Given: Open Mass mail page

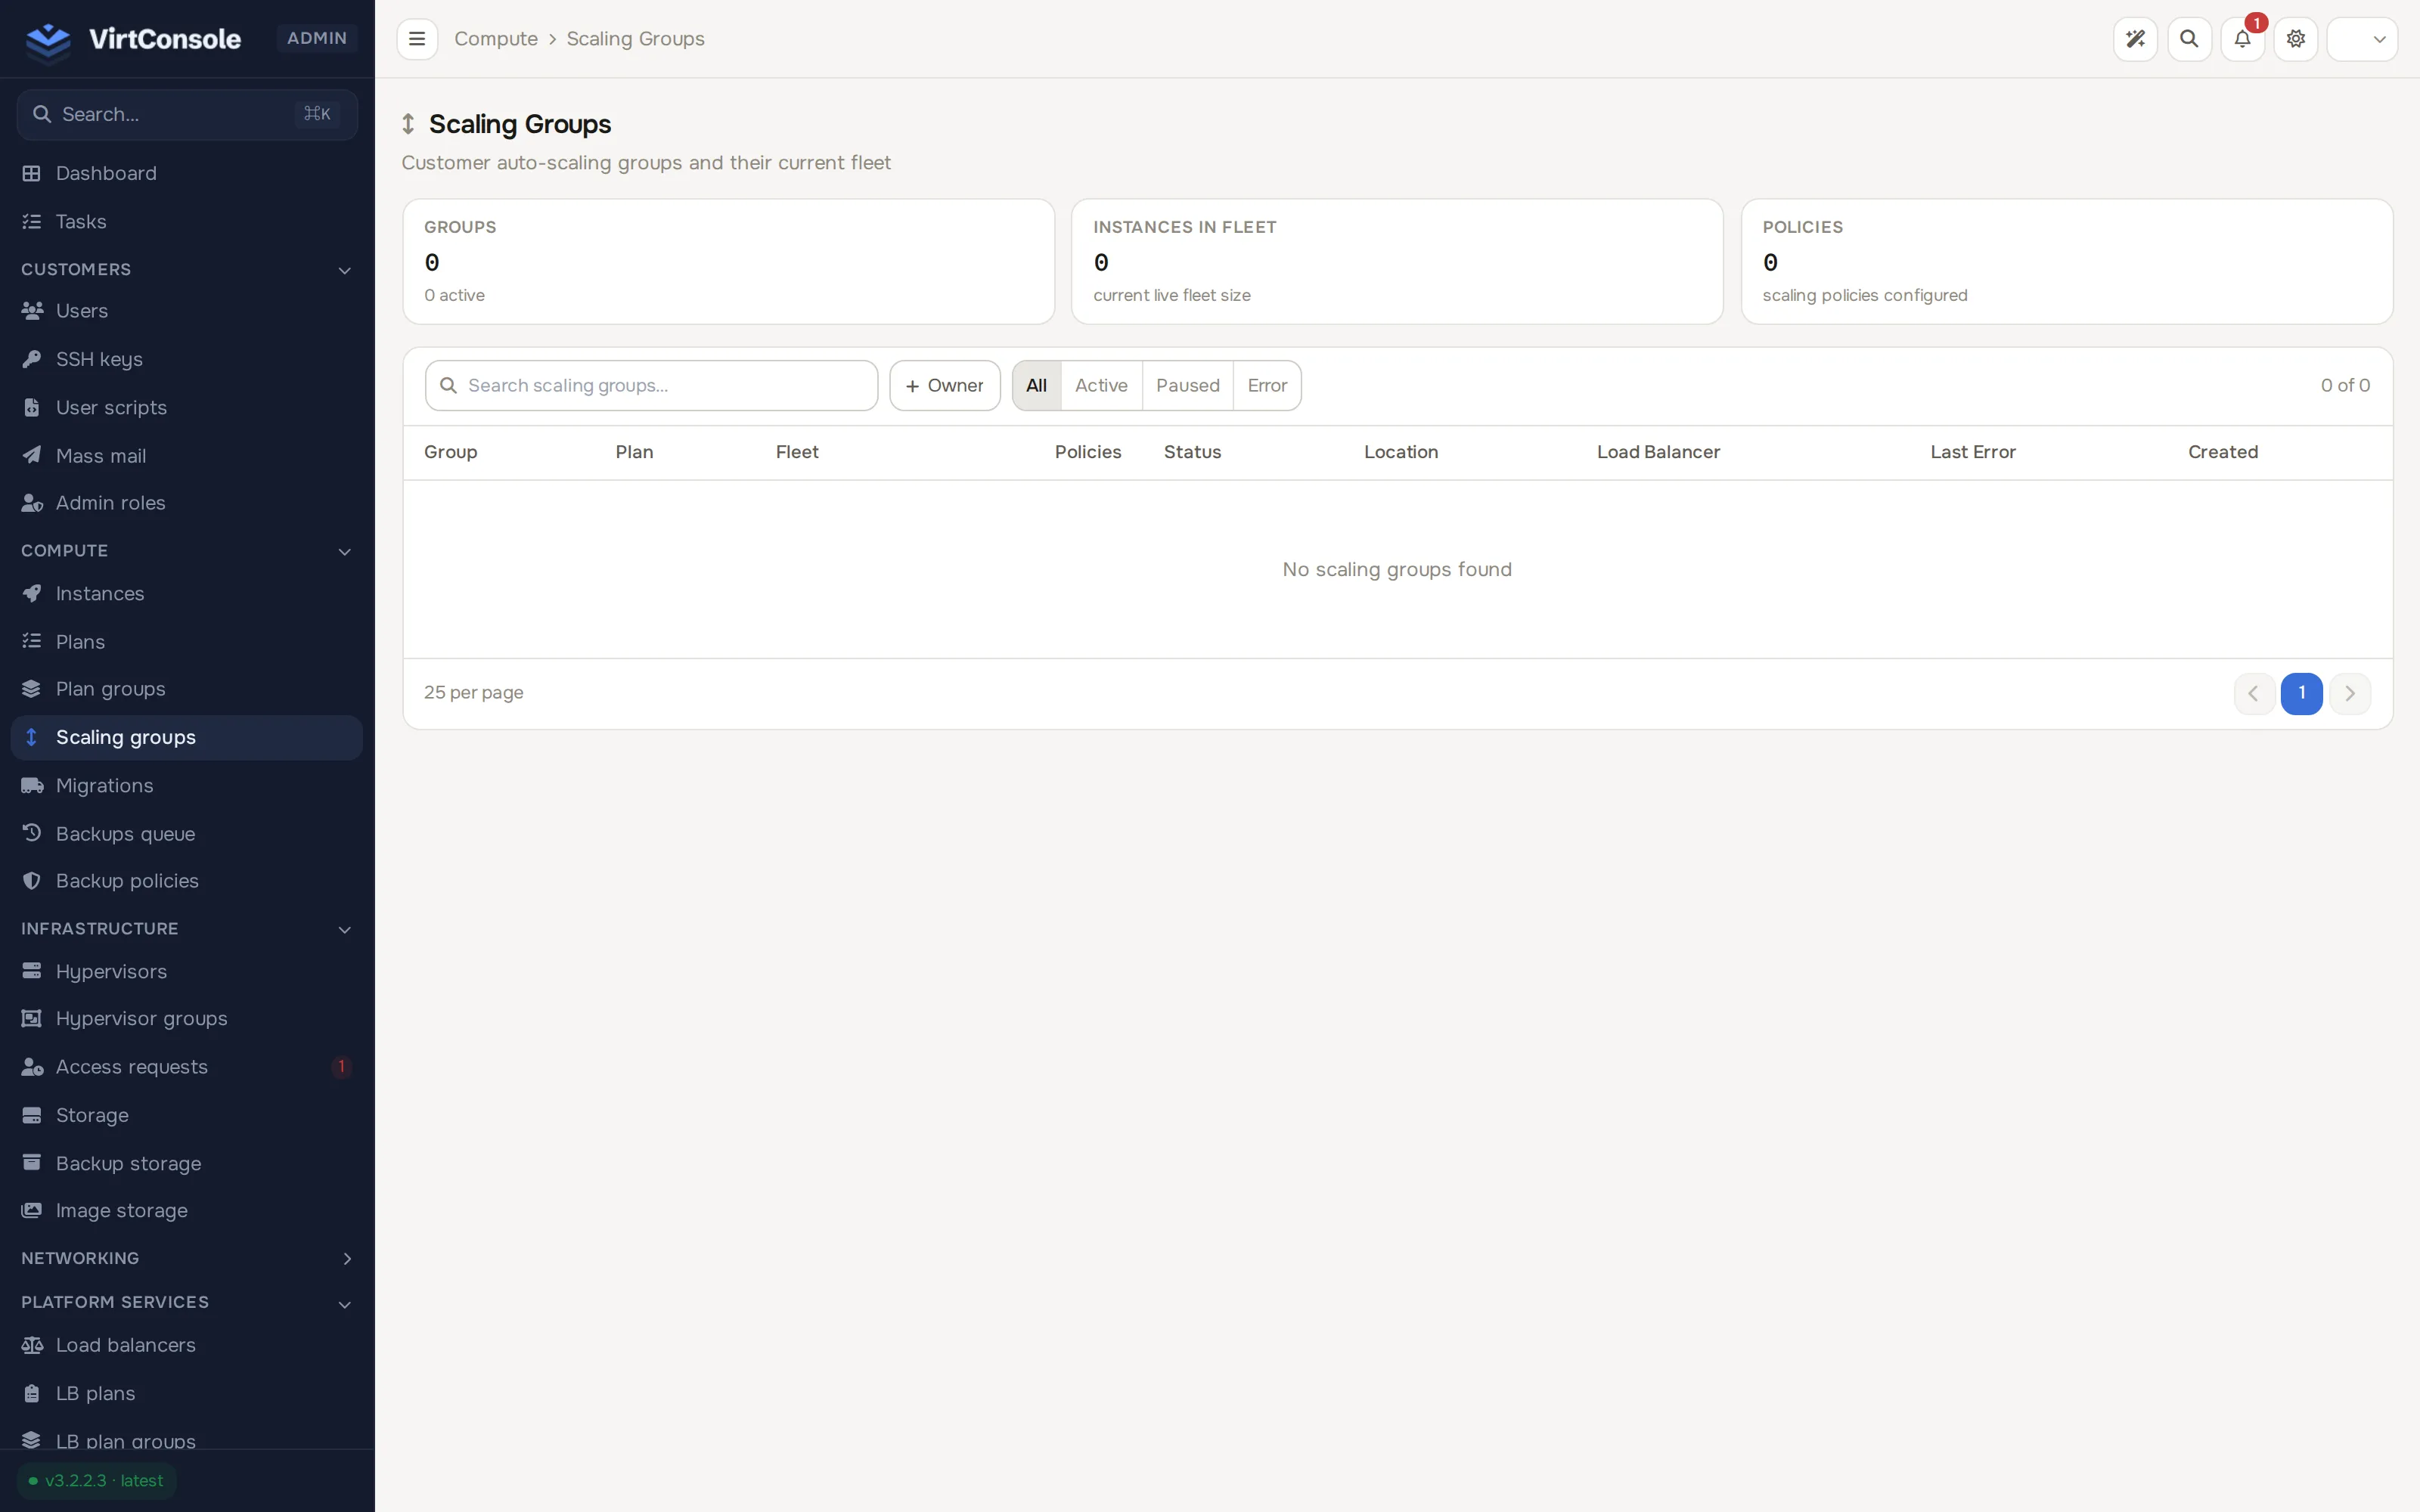Looking at the screenshot, I should pyautogui.click(x=187, y=455).
